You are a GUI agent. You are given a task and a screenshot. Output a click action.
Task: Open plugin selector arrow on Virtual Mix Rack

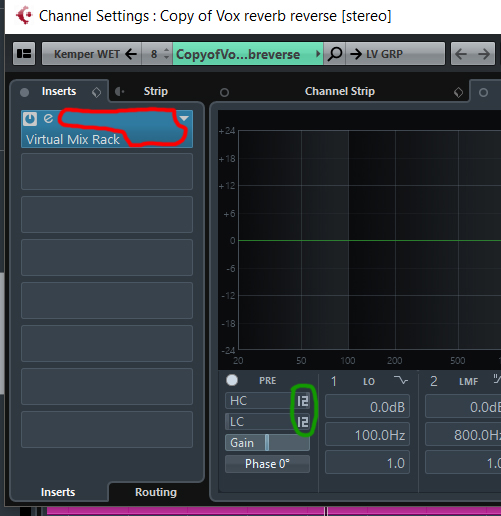[x=184, y=118]
